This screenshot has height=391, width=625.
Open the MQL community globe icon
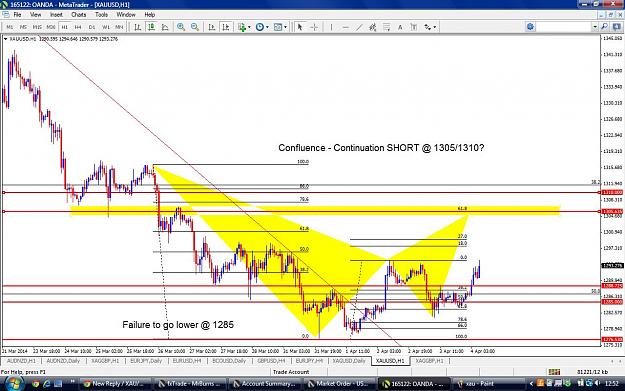[530, 27]
